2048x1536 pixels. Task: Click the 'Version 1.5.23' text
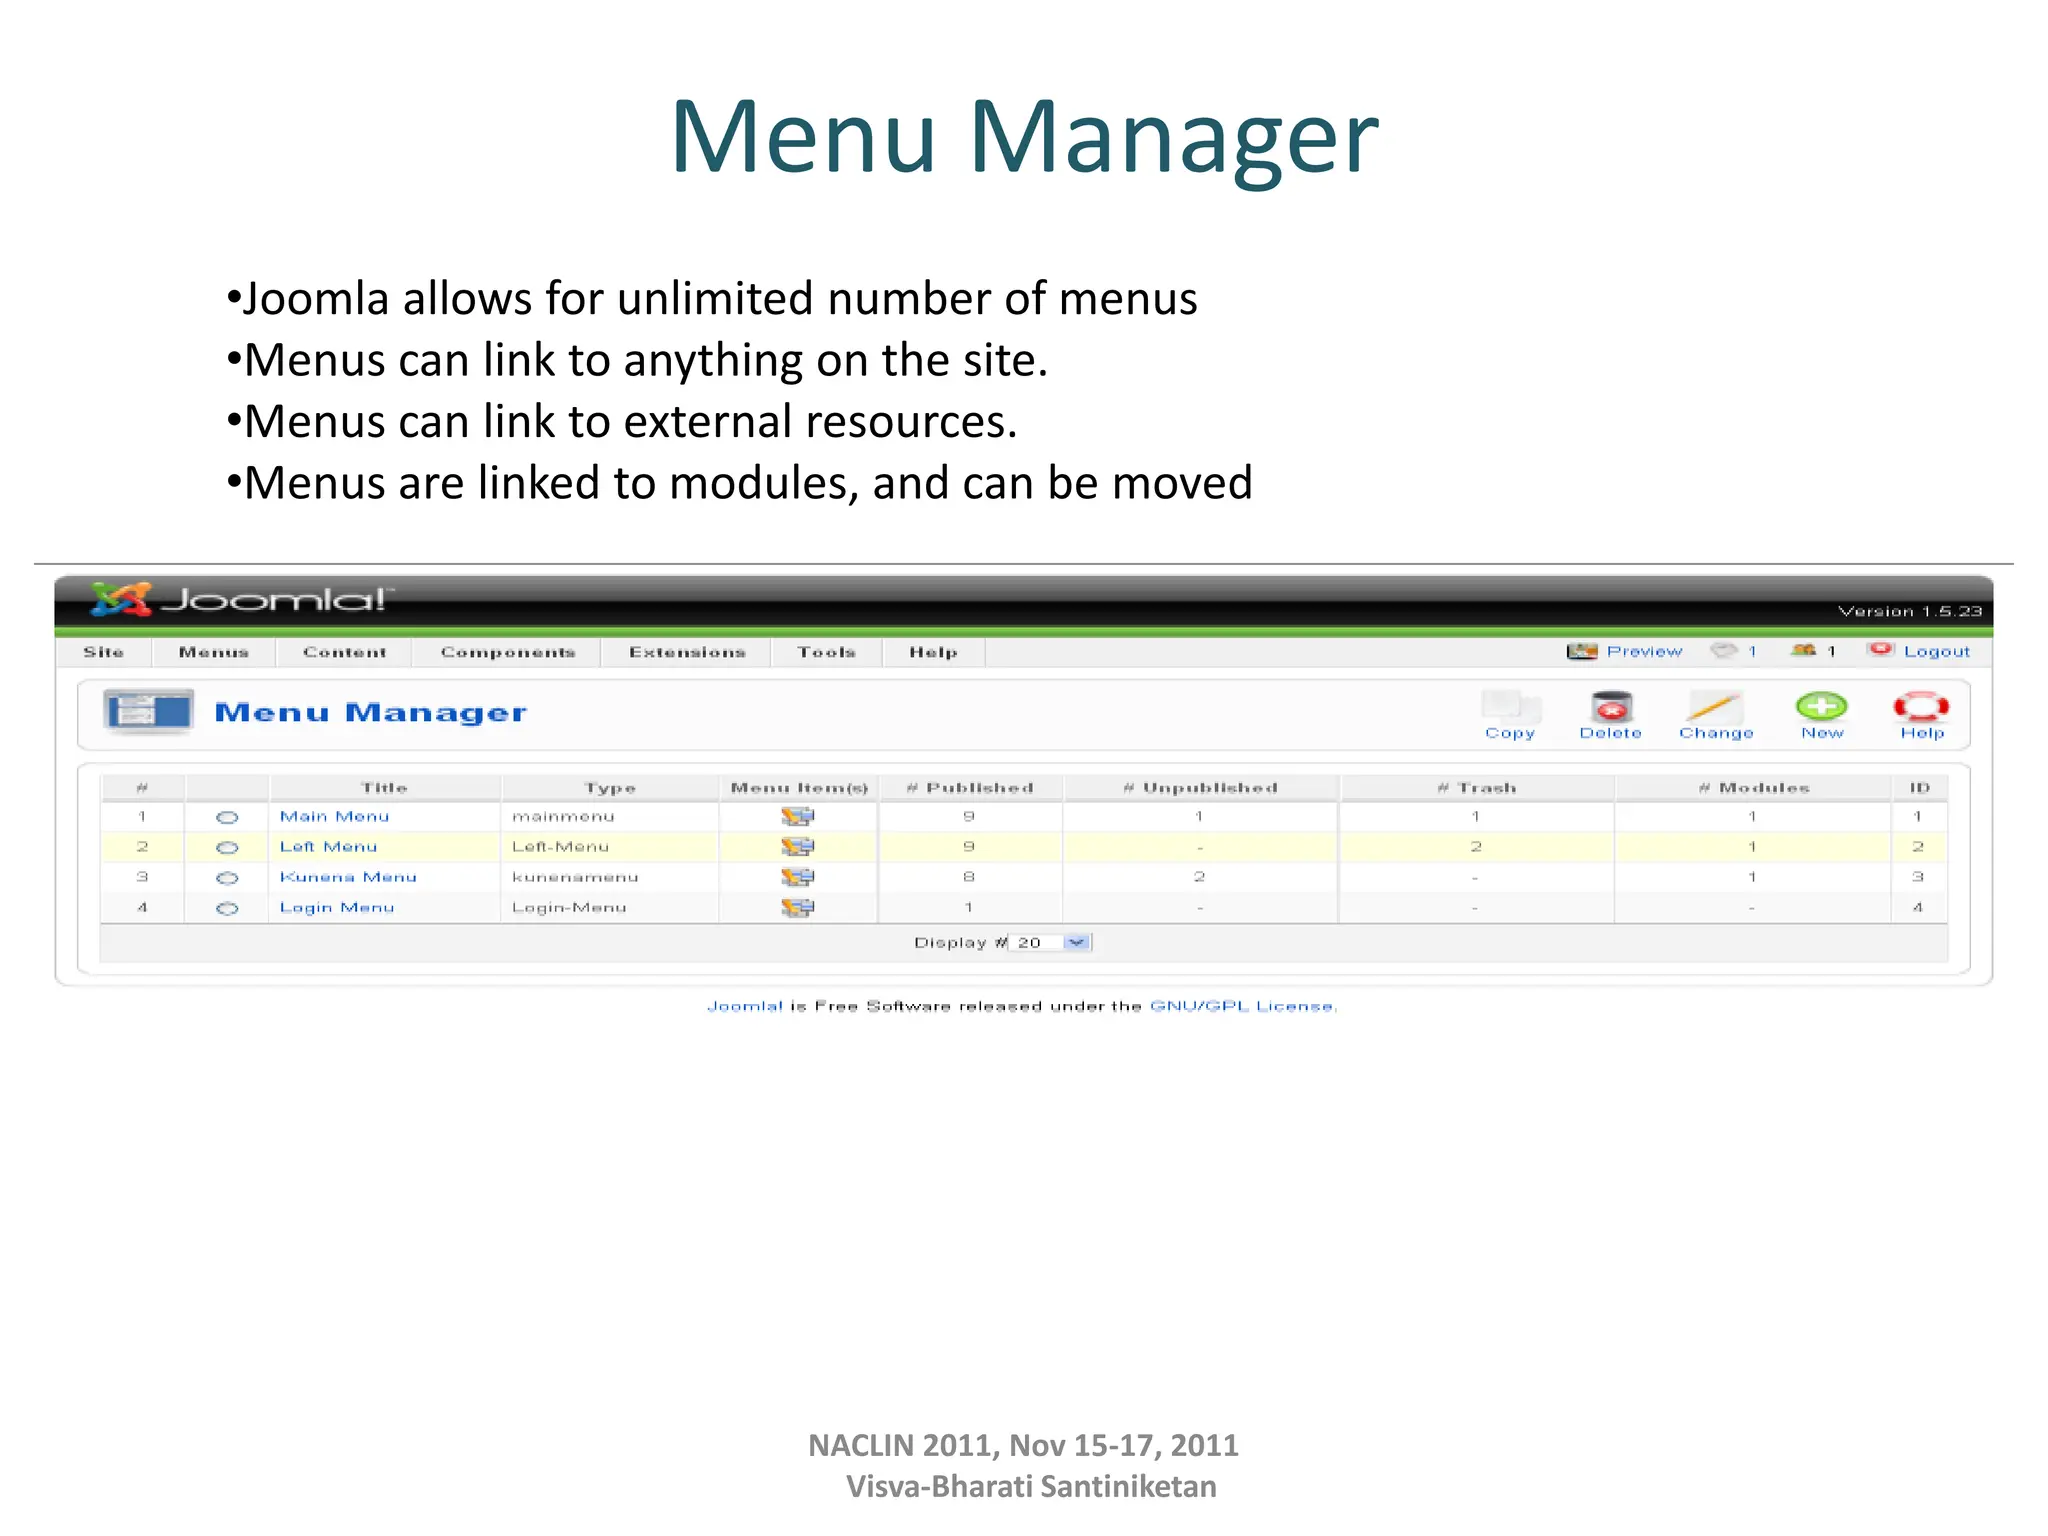coord(1910,611)
